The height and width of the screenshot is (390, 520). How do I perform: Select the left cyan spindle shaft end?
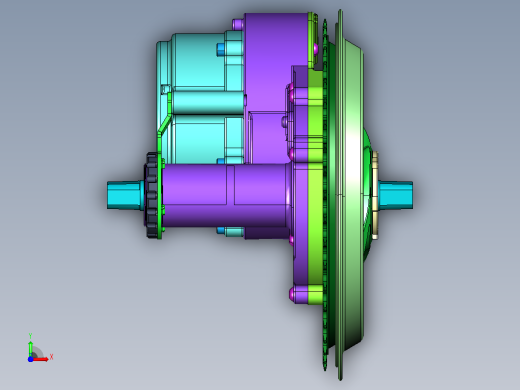[x=125, y=195]
